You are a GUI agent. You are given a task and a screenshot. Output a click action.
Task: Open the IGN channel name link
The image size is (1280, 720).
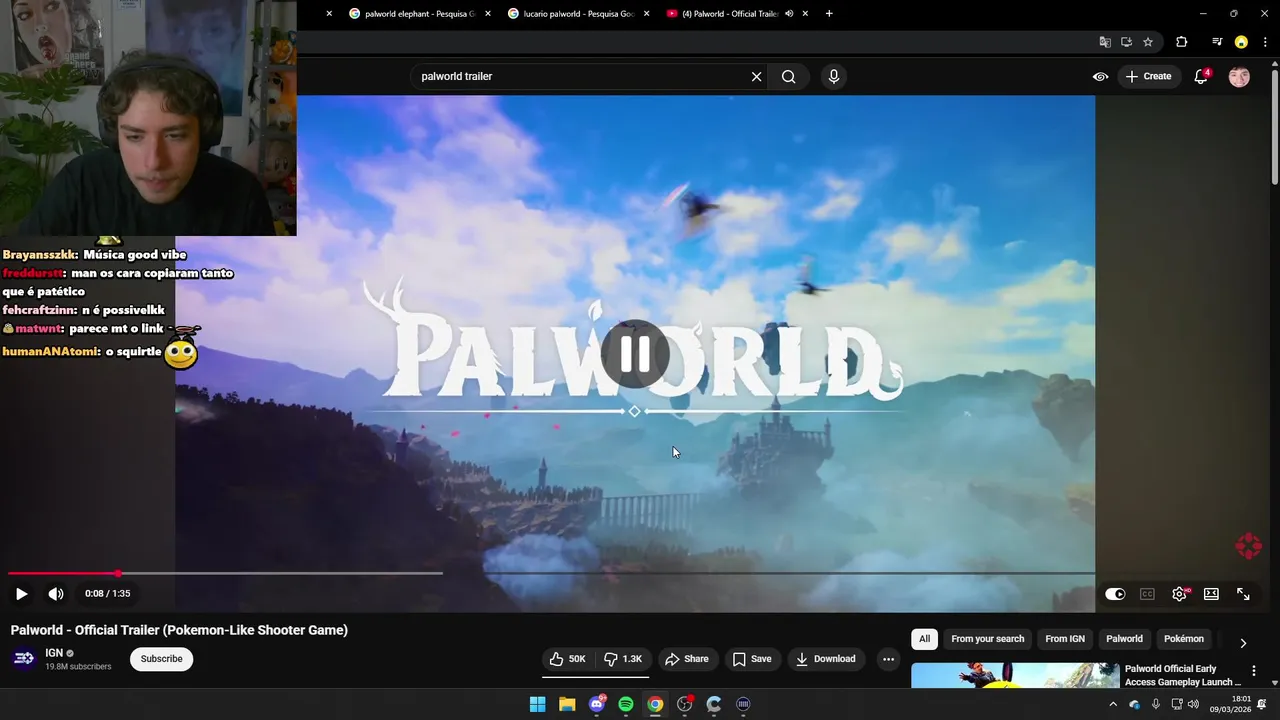(54, 653)
